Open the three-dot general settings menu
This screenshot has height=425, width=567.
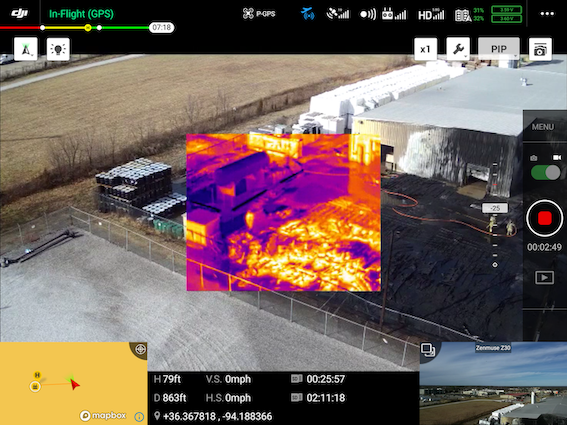coord(547,14)
